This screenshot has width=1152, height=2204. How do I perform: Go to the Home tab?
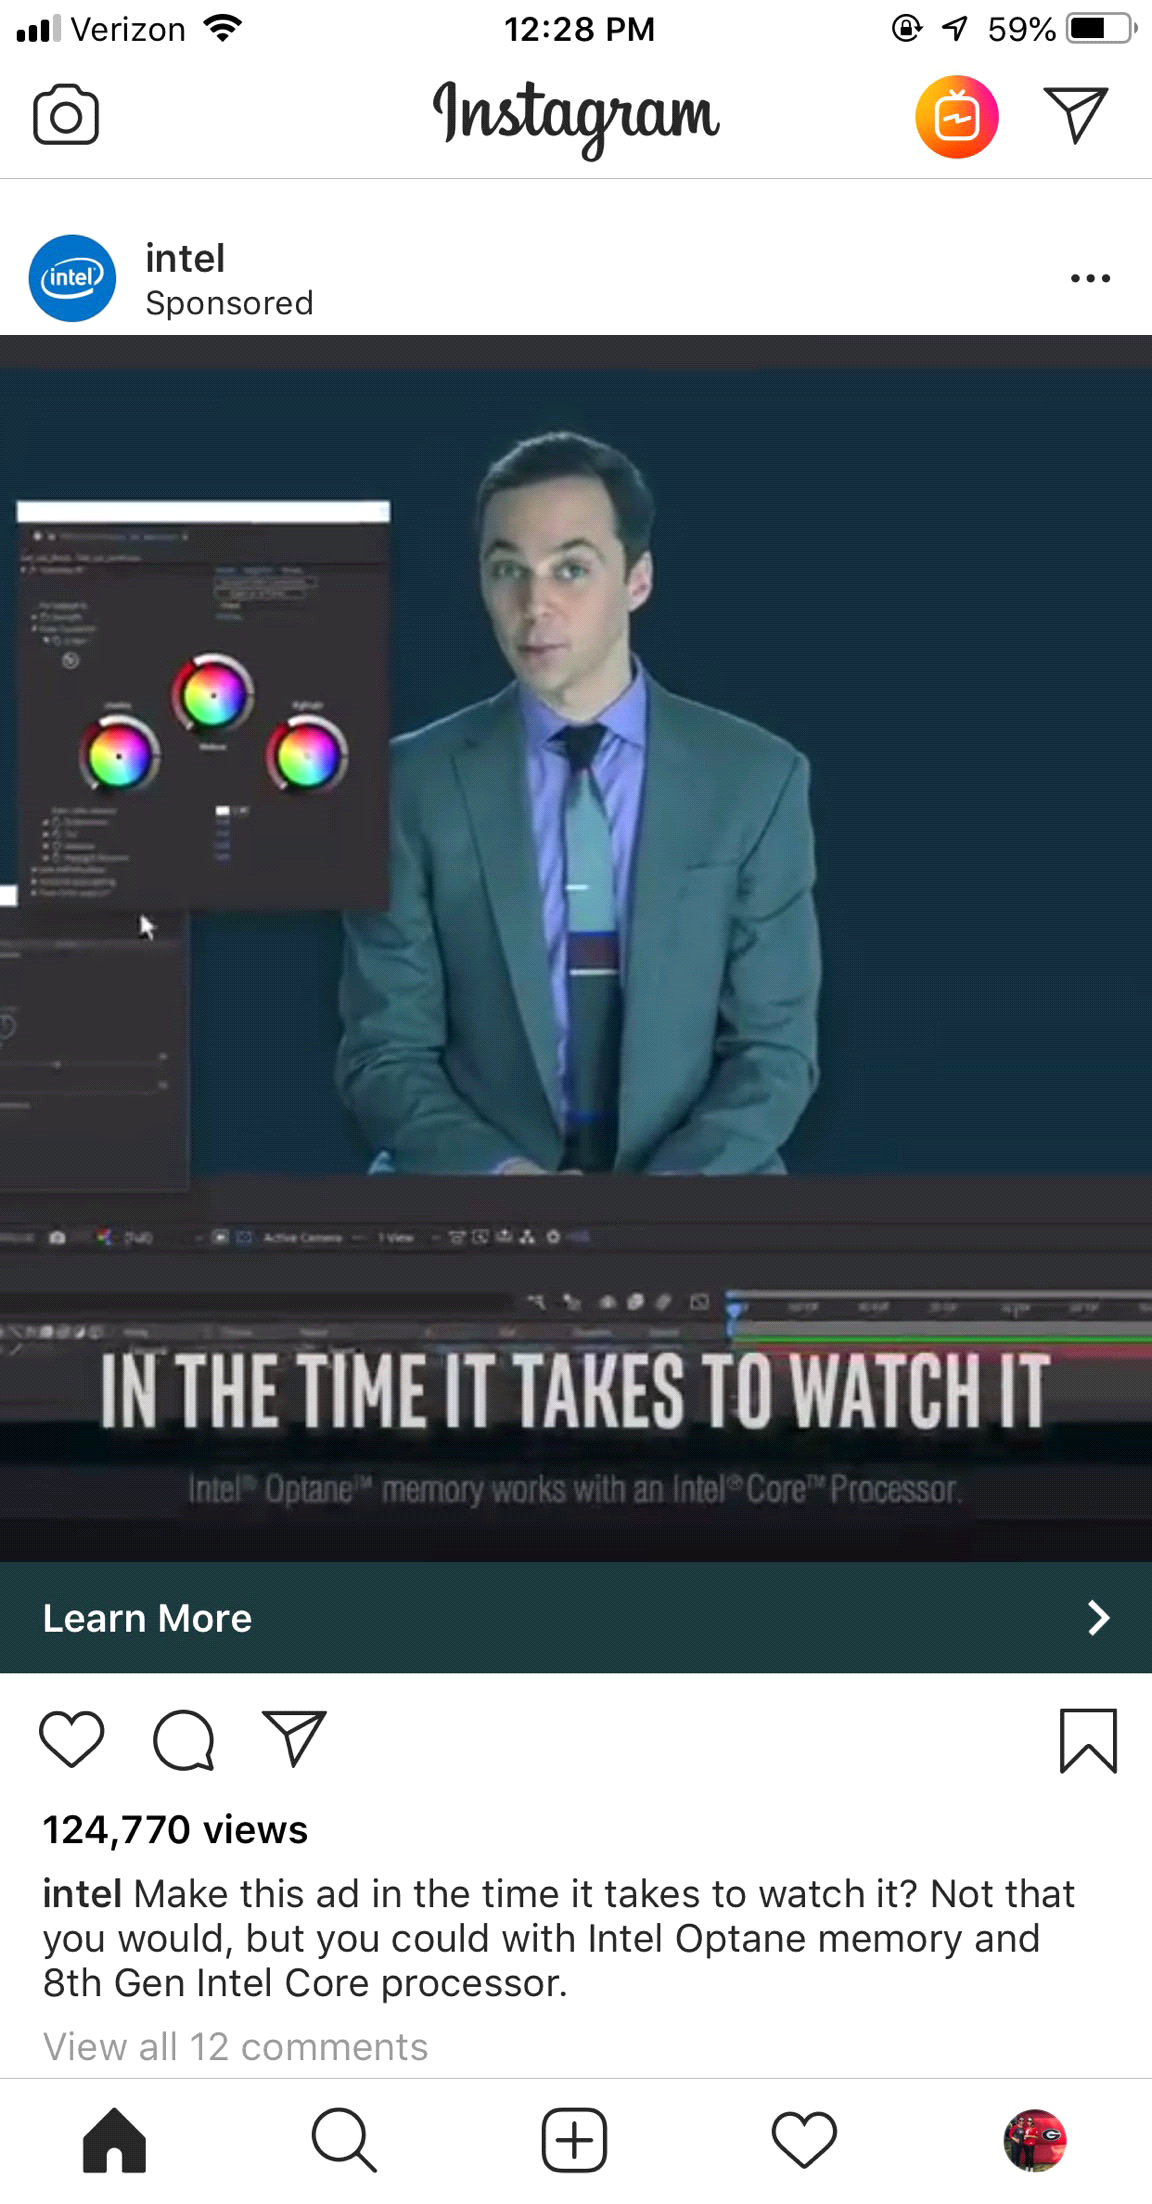[114, 2140]
